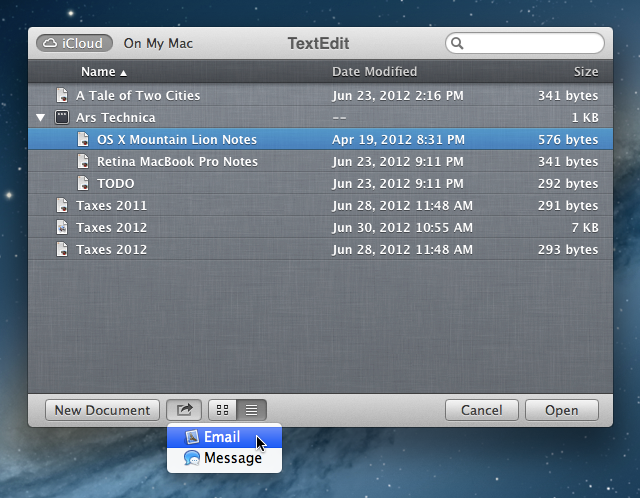Switch to On My Mac tab
The width and height of the screenshot is (640, 498).
coord(158,43)
